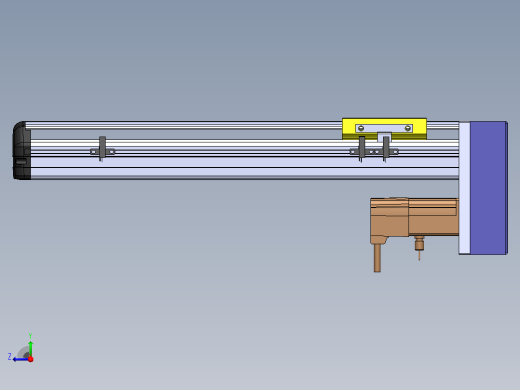520x390 pixels.
Task: Select the lavender lower body of the rail
Action: click(245, 168)
